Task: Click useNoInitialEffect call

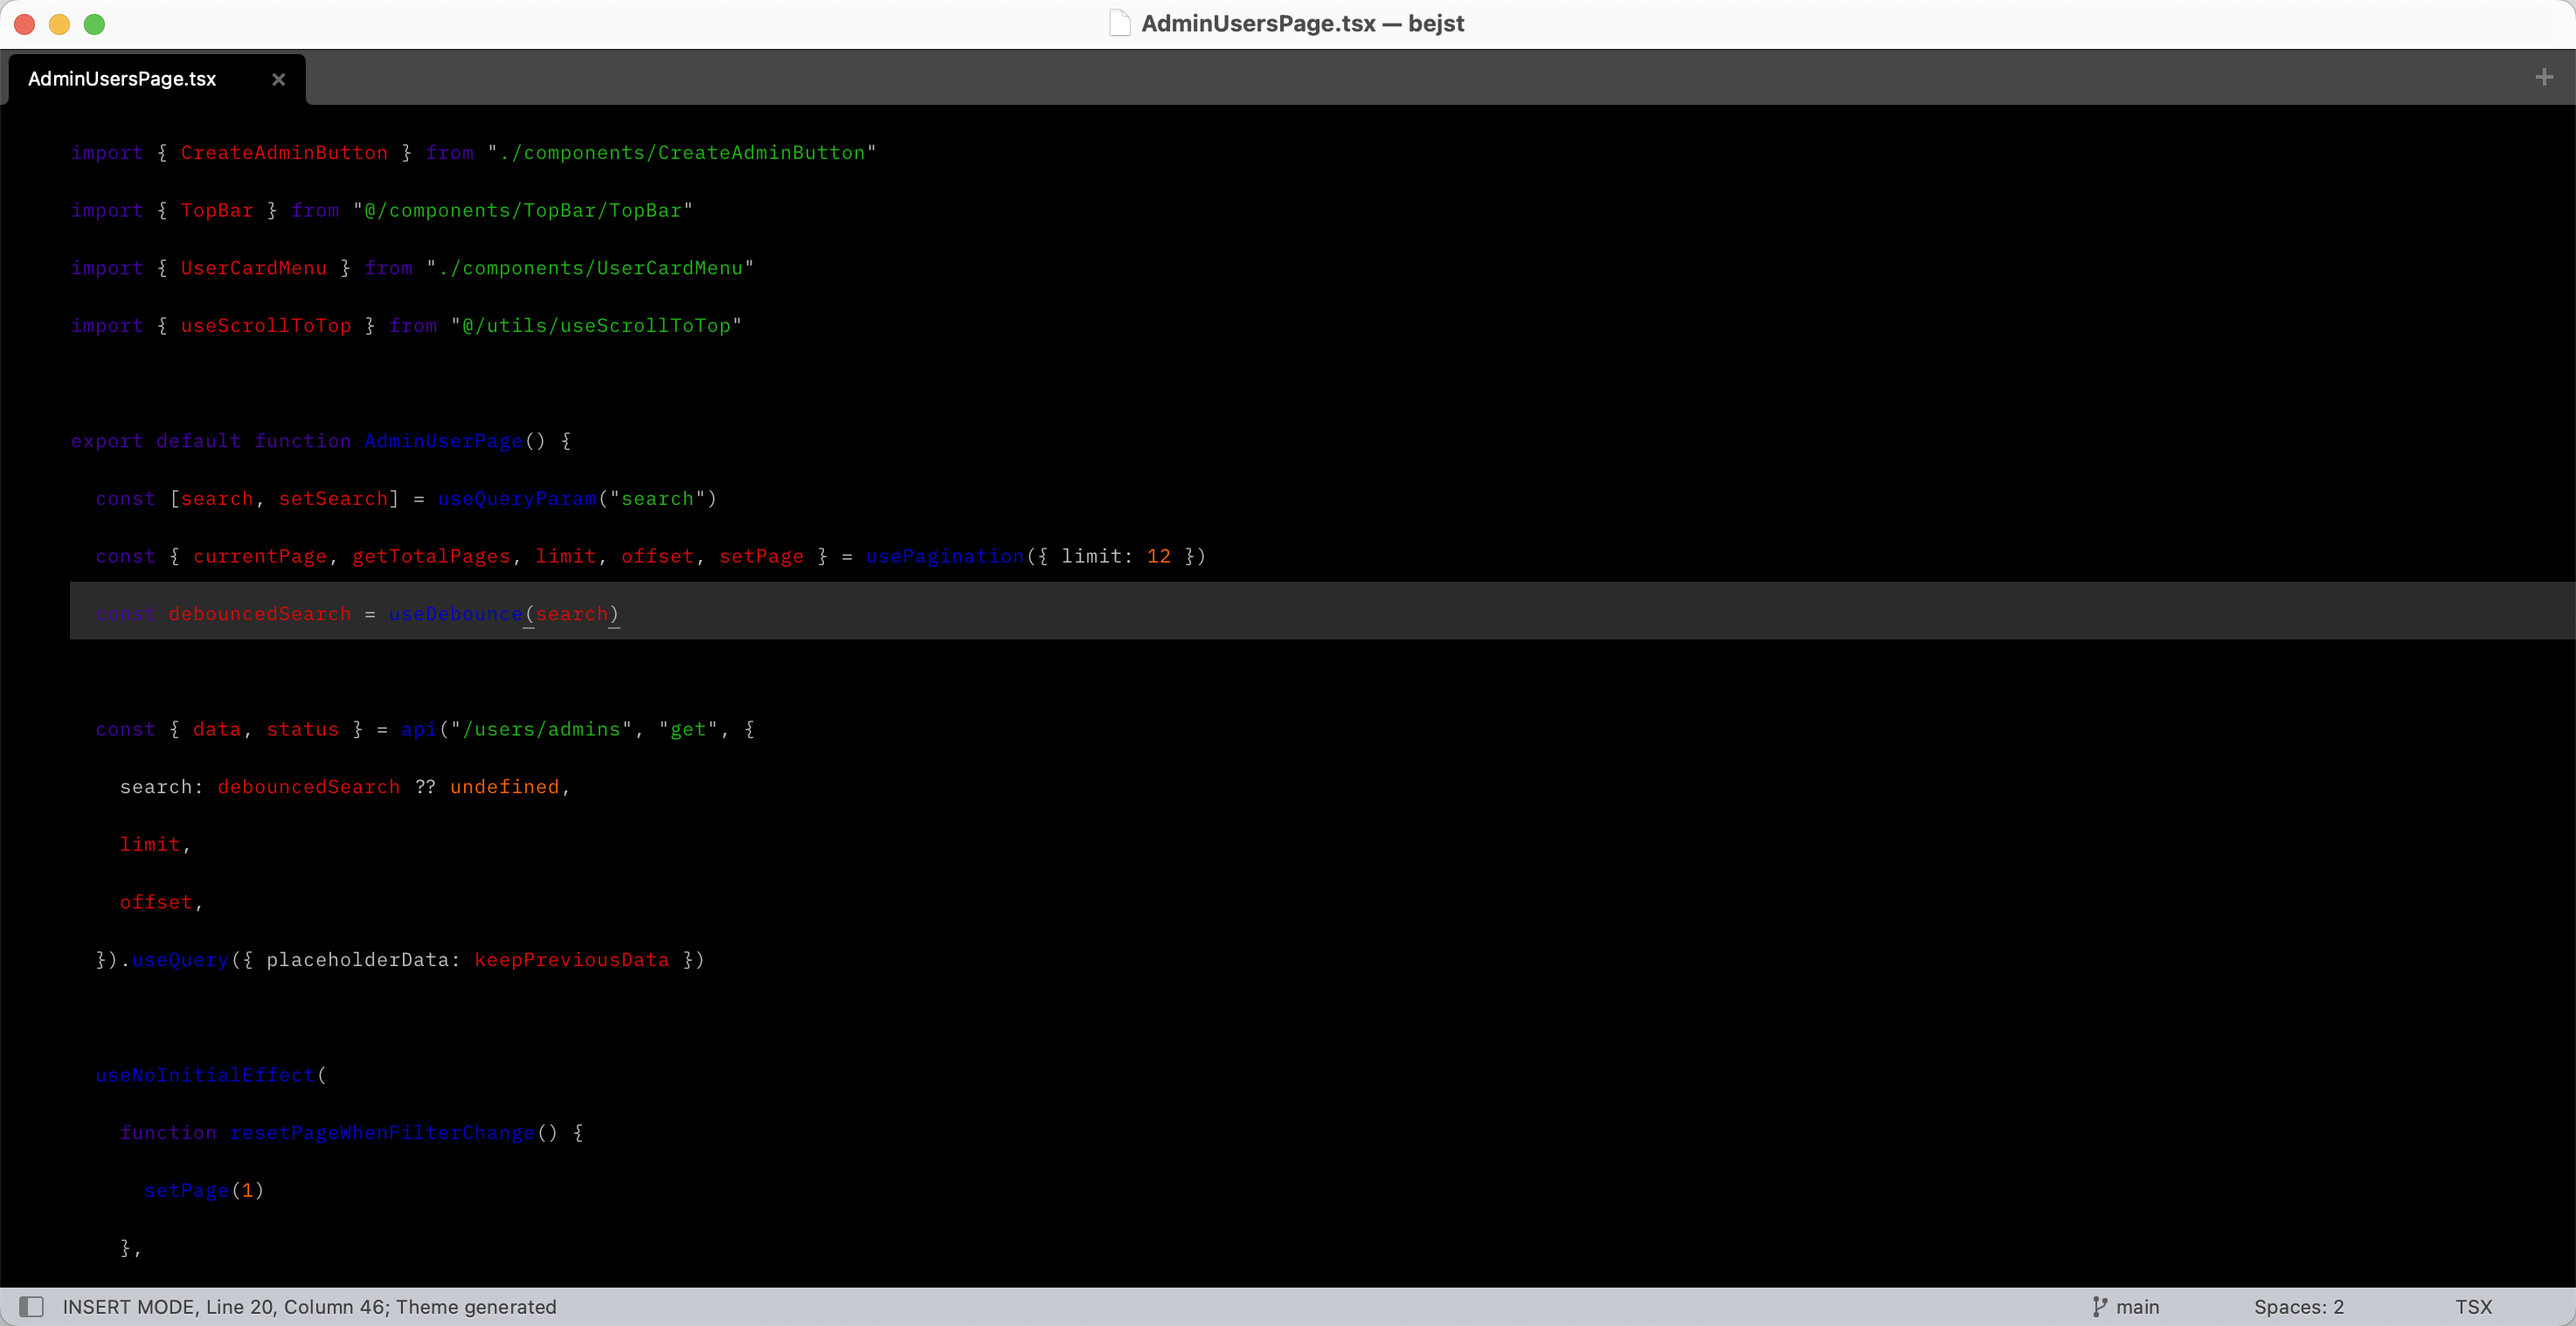Action: click(x=205, y=1075)
